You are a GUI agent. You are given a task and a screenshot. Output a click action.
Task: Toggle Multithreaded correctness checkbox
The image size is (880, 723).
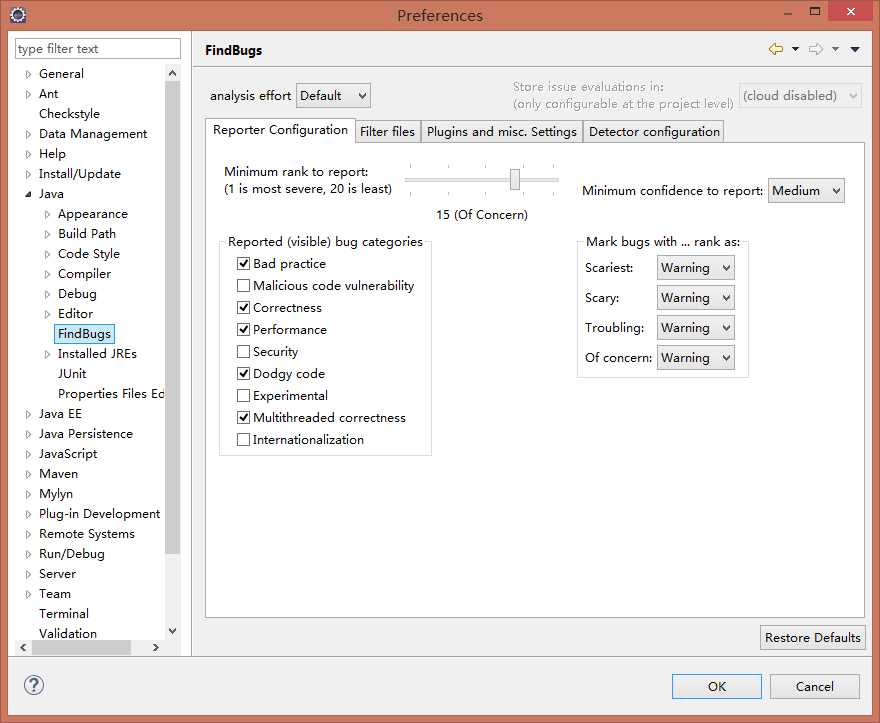point(243,417)
